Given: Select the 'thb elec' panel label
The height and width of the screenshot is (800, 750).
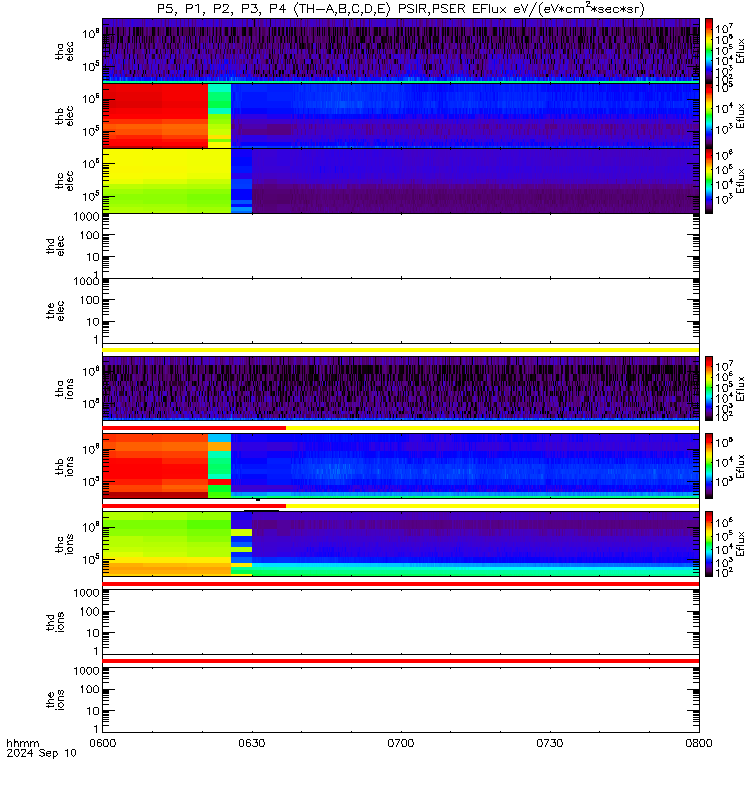Looking at the screenshot, I should [65, 116].
